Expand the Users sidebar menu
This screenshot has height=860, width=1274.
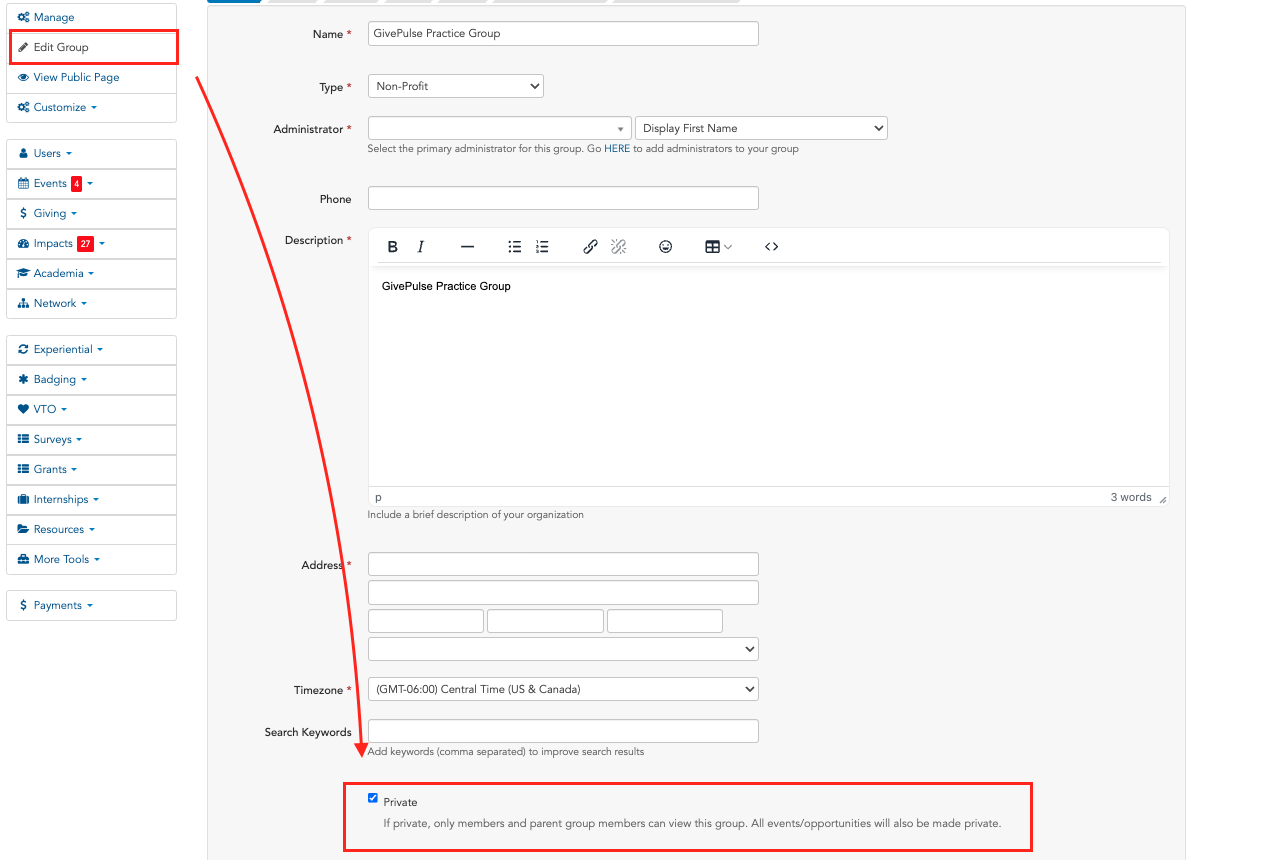tap(91, 154)
